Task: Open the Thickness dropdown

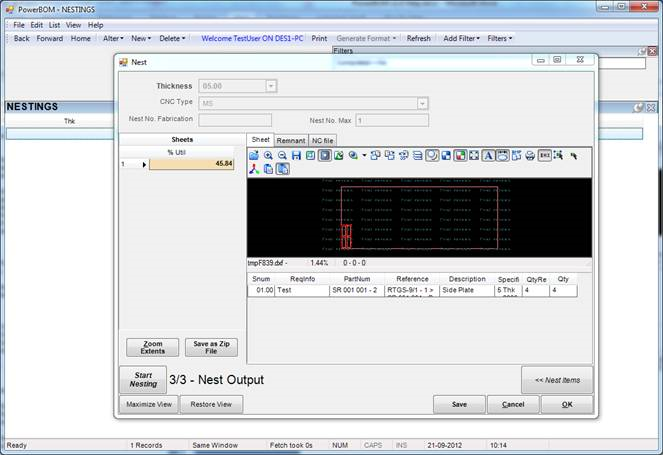Action: pyautogui.click(x=271, y=86)
